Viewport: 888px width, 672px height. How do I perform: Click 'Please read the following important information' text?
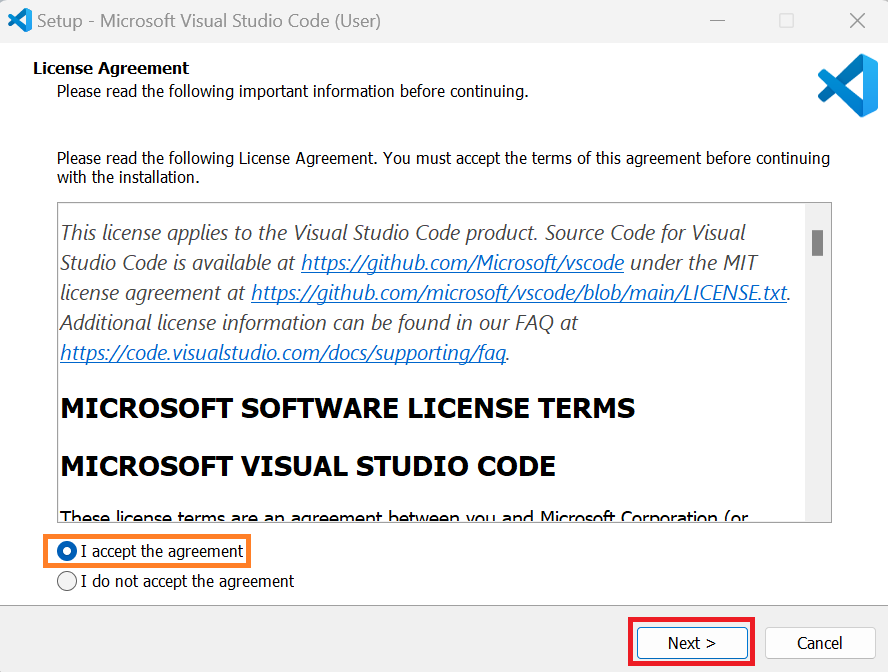tap(292, 91)
